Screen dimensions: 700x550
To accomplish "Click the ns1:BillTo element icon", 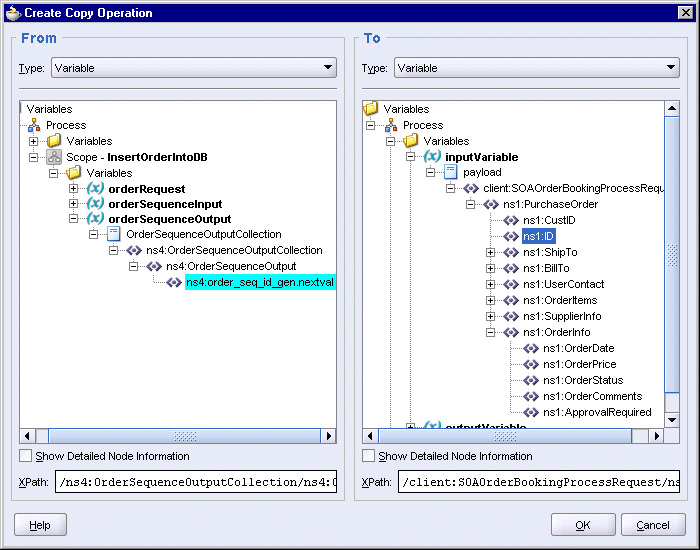I will (511, 268).
